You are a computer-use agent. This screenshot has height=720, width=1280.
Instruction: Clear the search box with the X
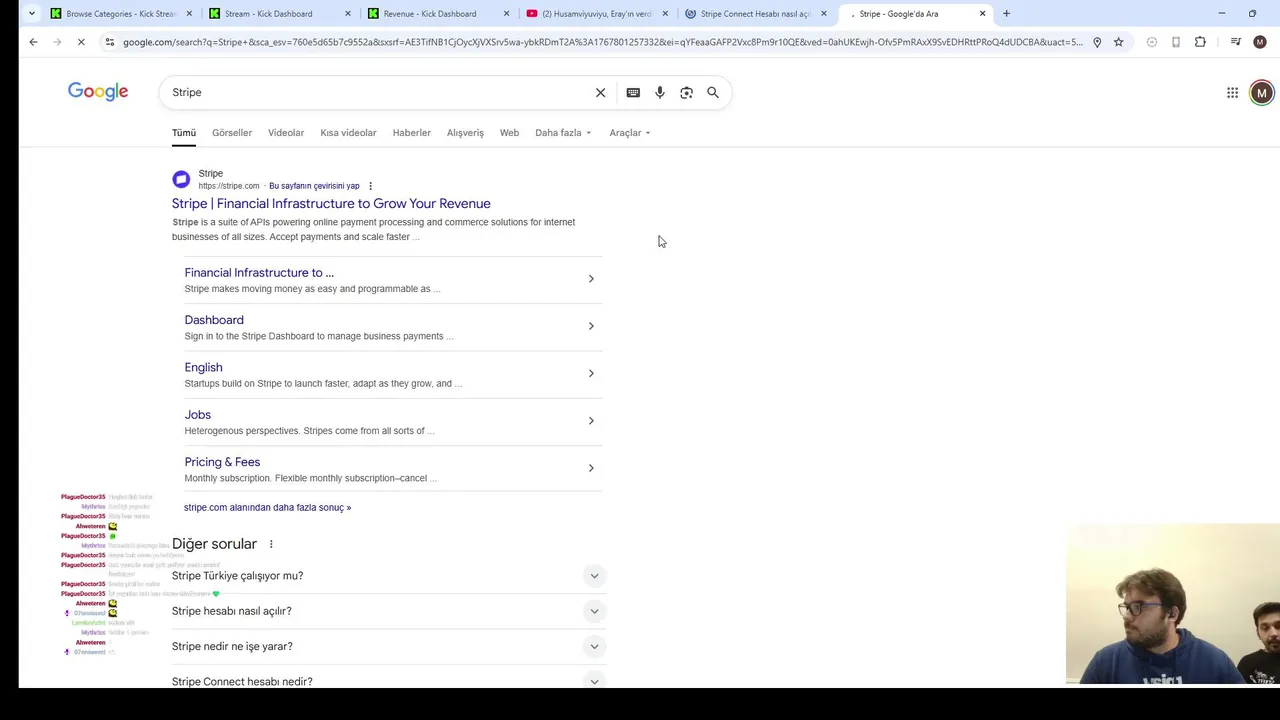pyautogui.click(x=600, y=92)
